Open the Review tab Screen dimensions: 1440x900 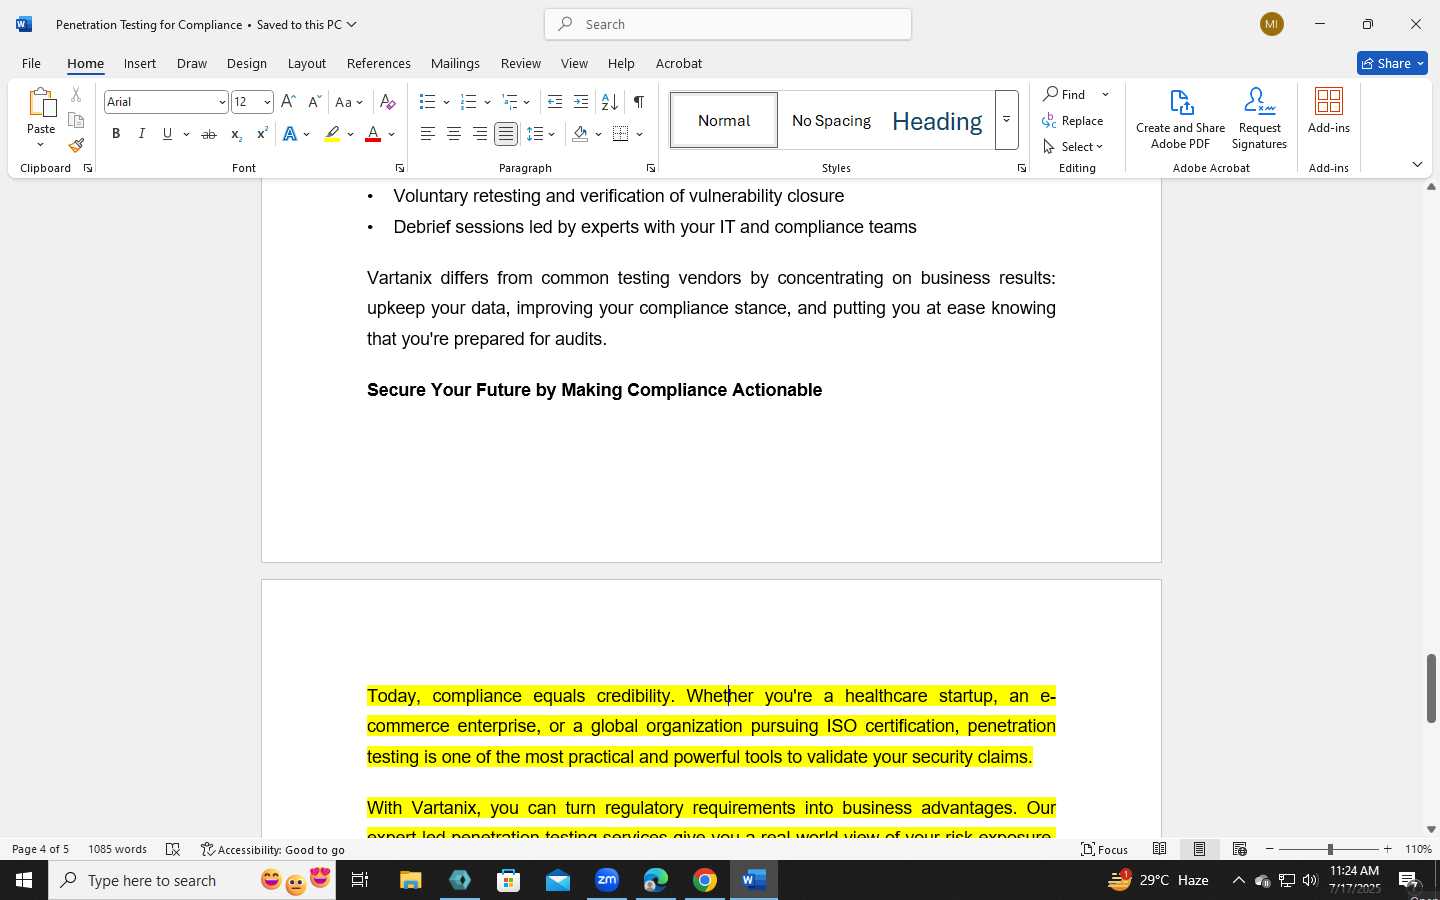(x=520, y=63)
